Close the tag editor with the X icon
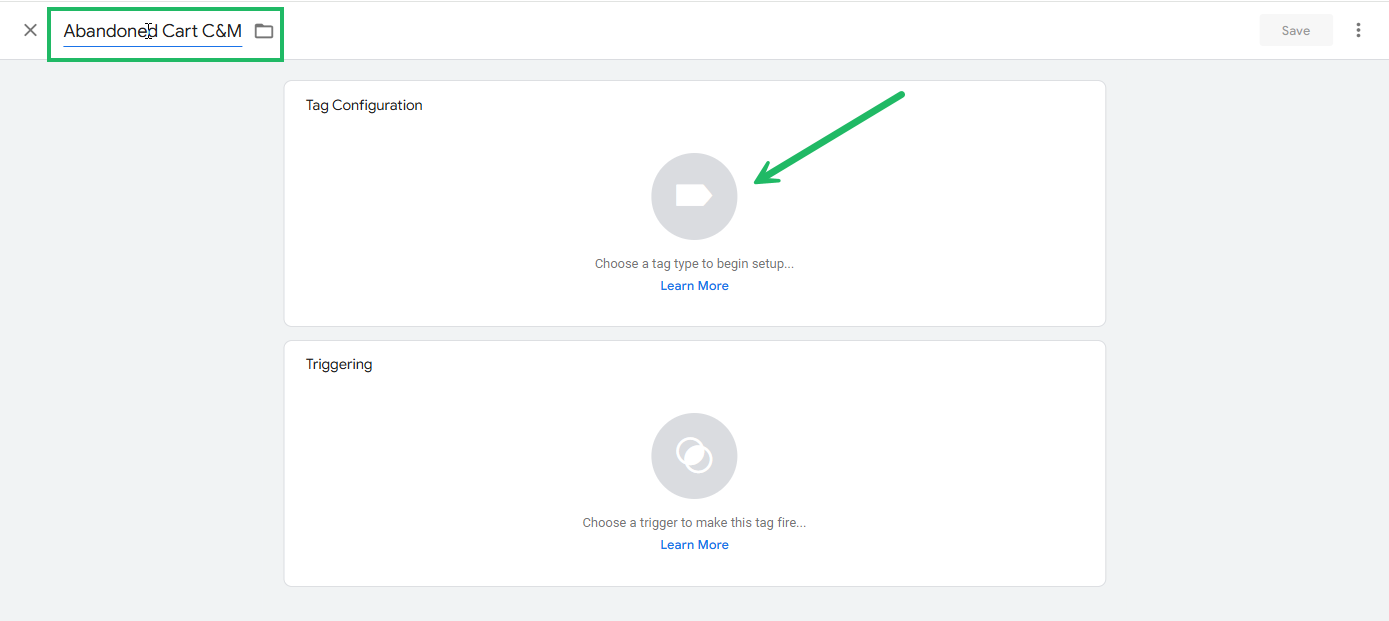Image resolution: width=1389 pixels, height=621 pixels. (x=30, y=30)
